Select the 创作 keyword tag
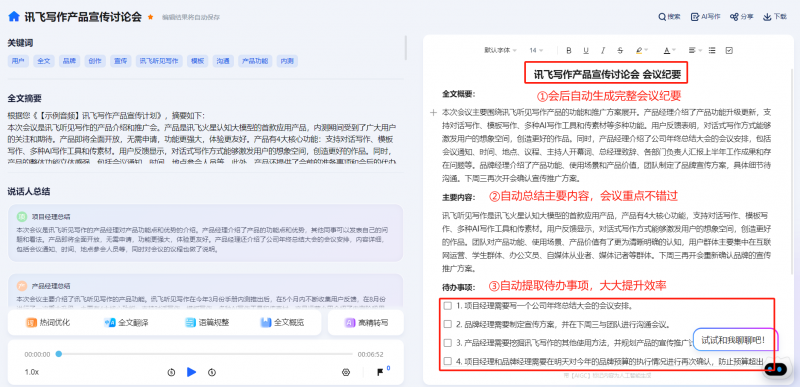Viewport: 800px width, 387px height. (95, 61)
